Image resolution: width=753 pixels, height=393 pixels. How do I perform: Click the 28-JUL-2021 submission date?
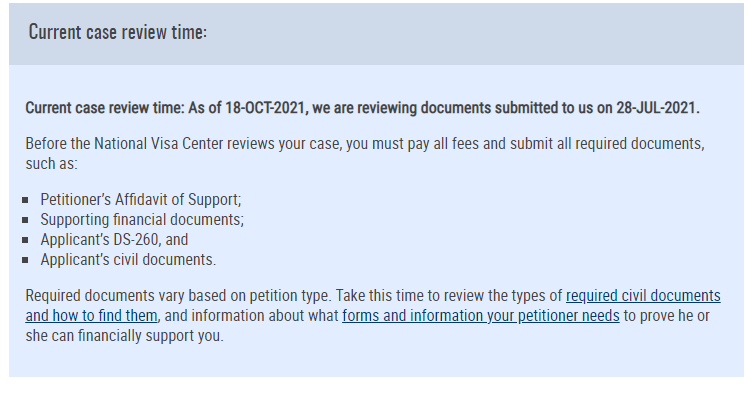tap(656, 108)
